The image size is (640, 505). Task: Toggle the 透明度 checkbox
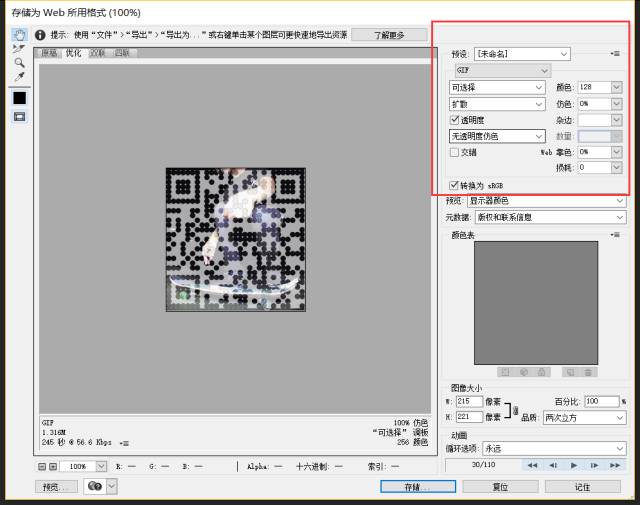click(455, 119)
